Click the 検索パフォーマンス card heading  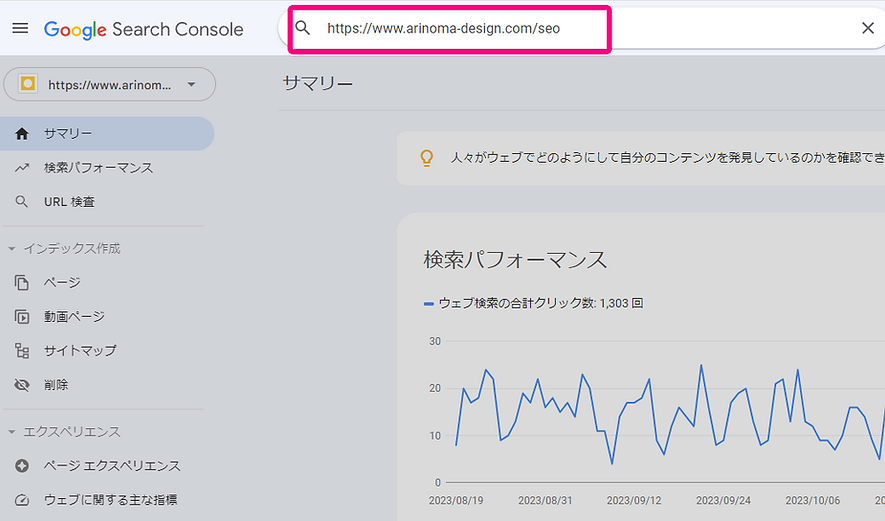click(515, 260)
